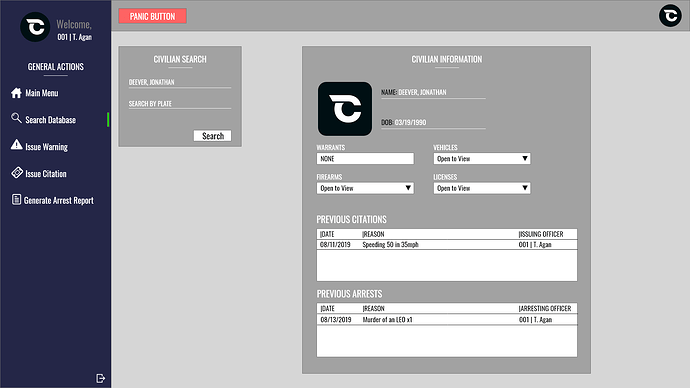Click the DOB field 03/19/1990
This screenshot has height=388, width=690.
433,122
